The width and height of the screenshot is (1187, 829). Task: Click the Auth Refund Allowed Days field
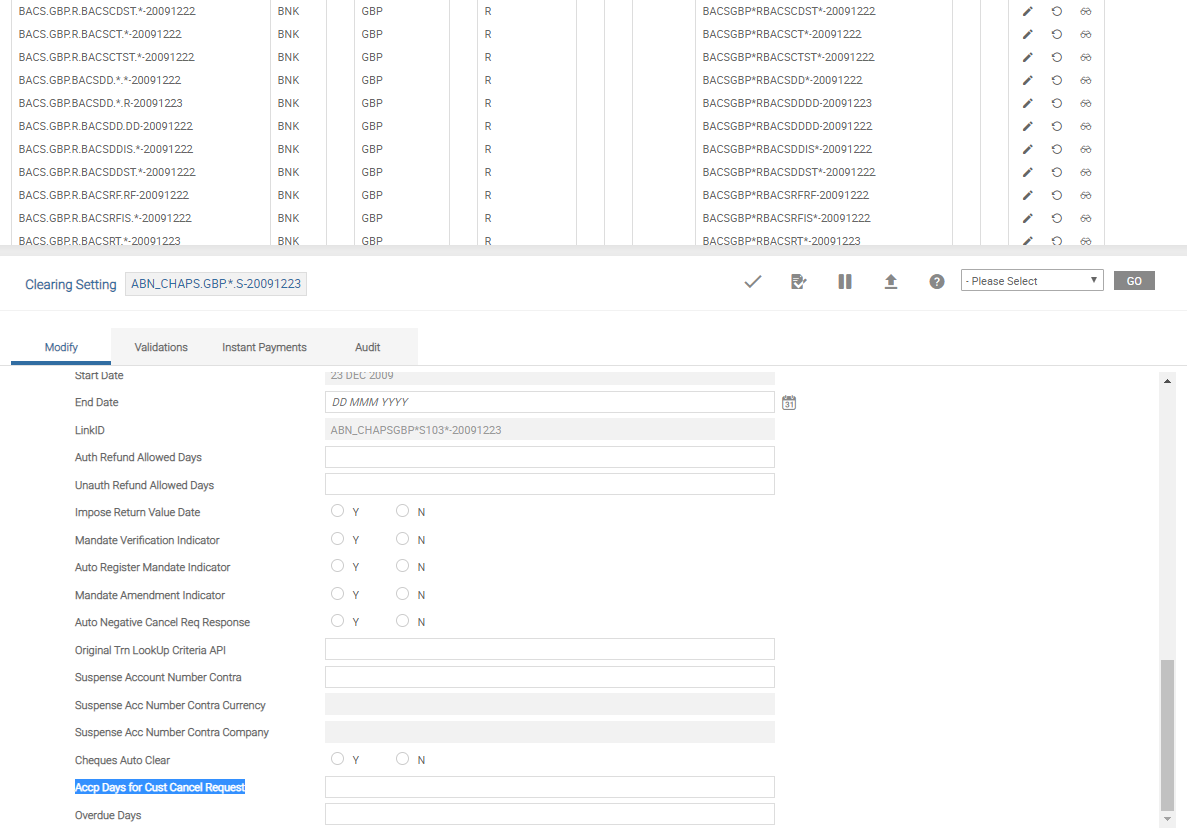pos(549,457)
